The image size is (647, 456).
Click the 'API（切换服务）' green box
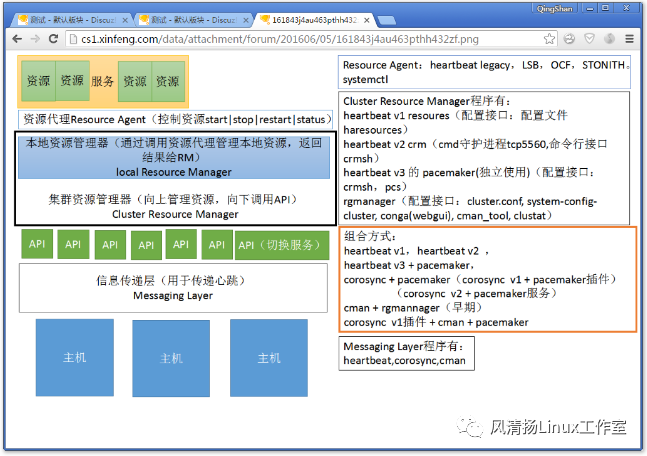point(282,245)
